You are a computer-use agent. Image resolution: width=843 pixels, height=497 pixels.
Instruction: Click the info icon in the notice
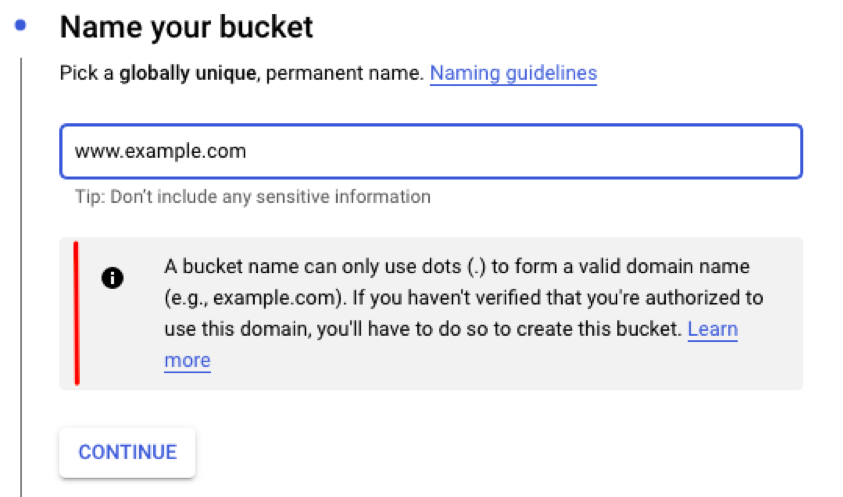[x=112, y=279]
